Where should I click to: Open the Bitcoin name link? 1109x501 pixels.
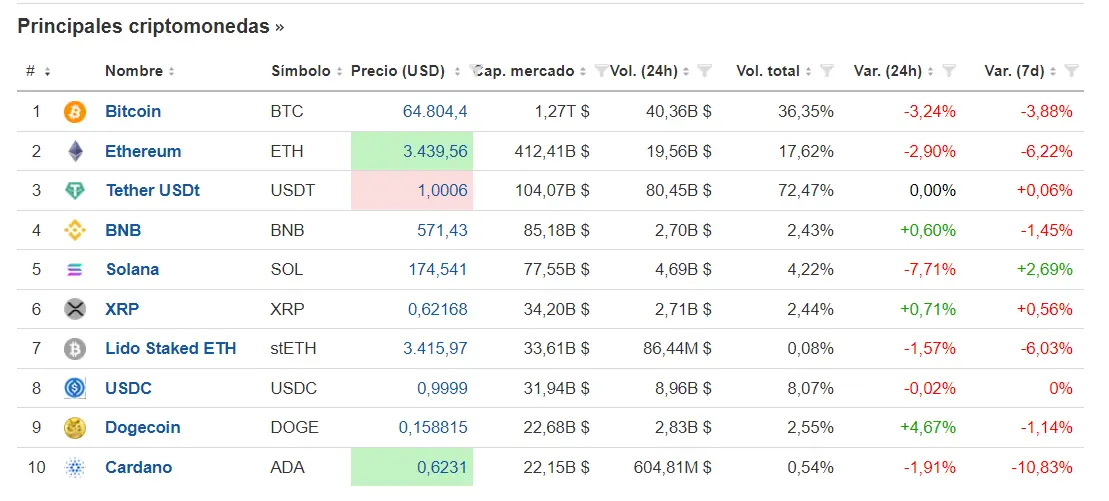tap(133, 111)
